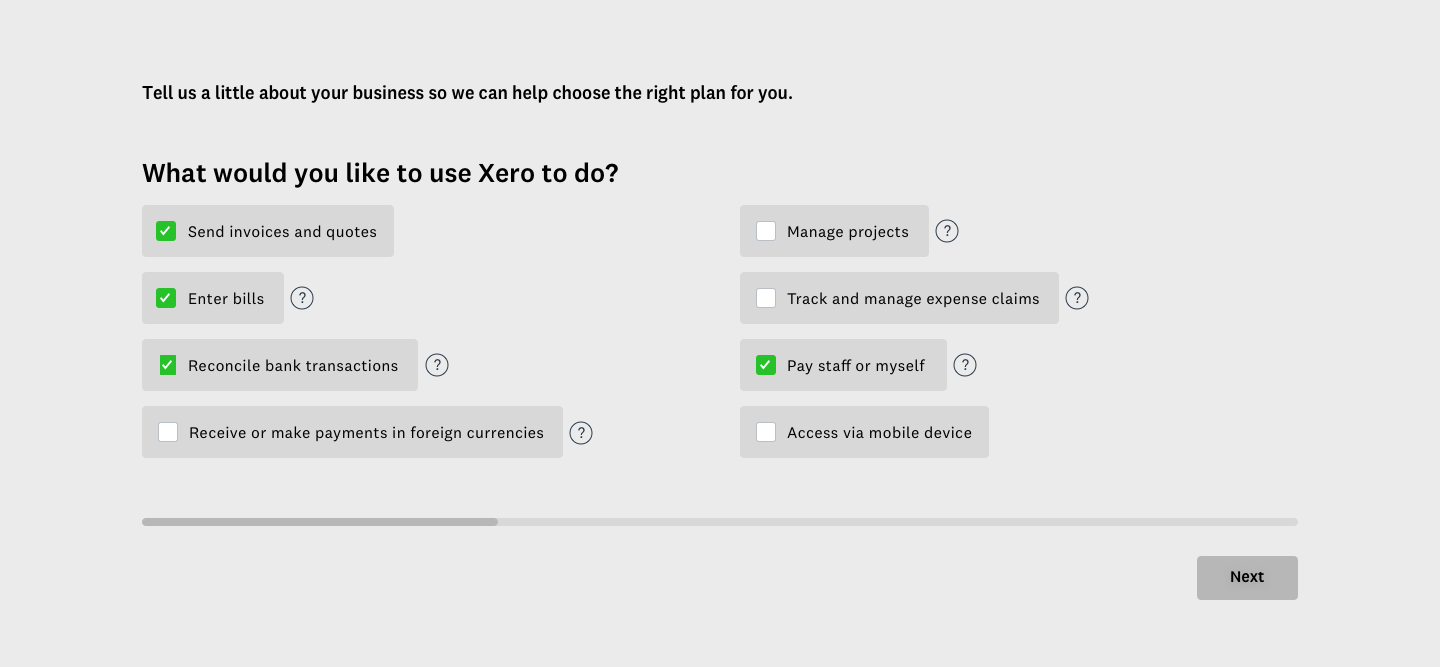Uncheck Send invoices and quotes
This screenshot has height=667, width=1440.
[x=166, y=231]
